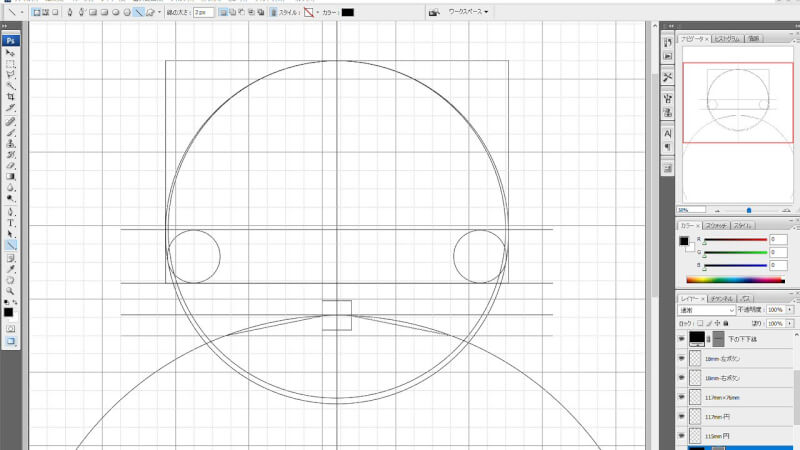800x450 pixels.
Task: Switch to the チャンネル tab
Action: (721, 299)
